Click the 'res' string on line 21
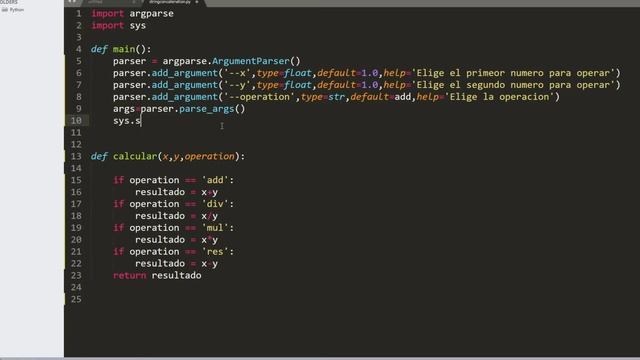 (x=215, y=252)
